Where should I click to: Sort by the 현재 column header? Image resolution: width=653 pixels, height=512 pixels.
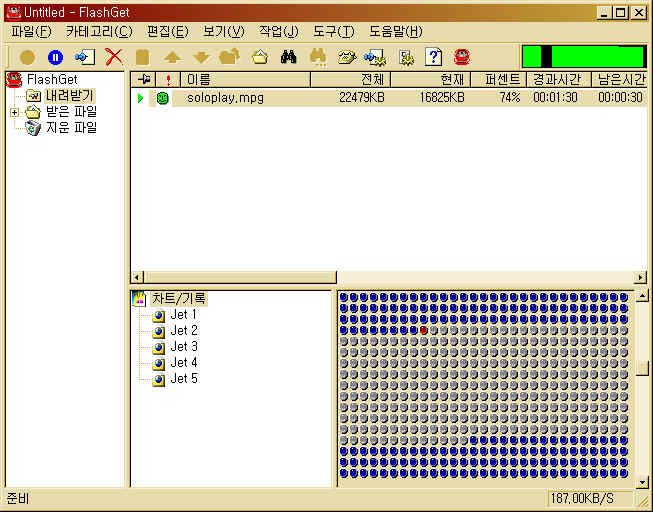click(431, 79)
